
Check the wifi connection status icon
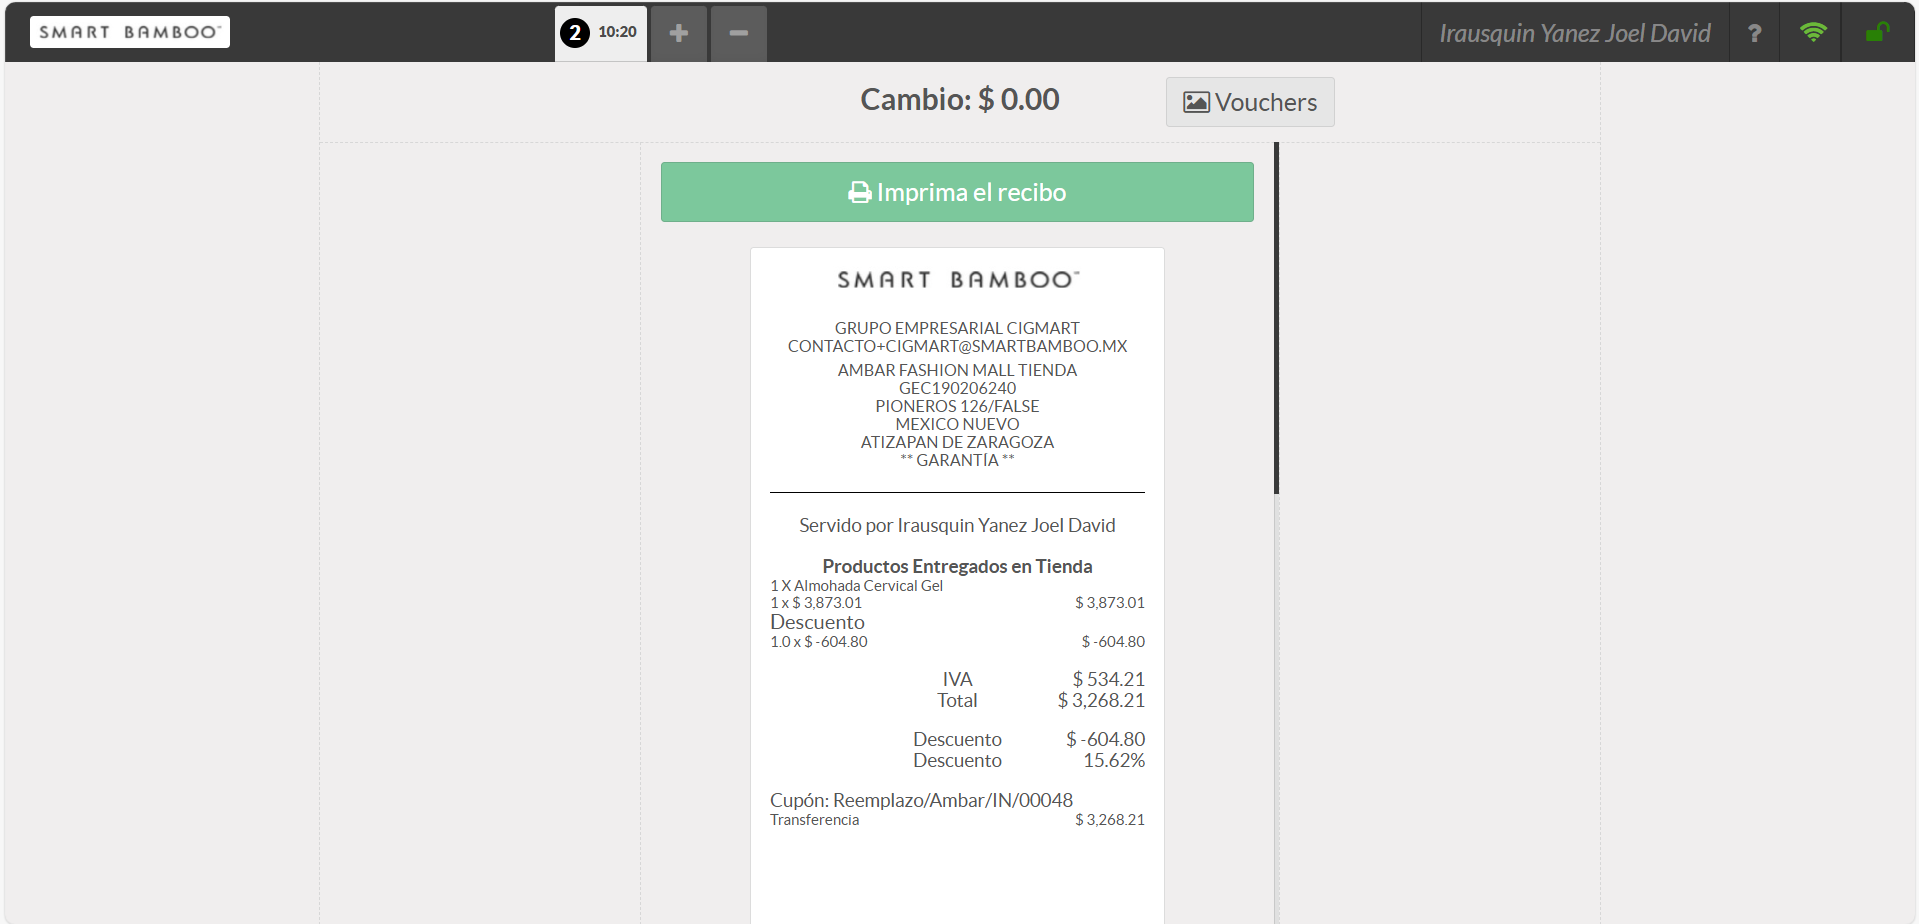[1813, 32]
